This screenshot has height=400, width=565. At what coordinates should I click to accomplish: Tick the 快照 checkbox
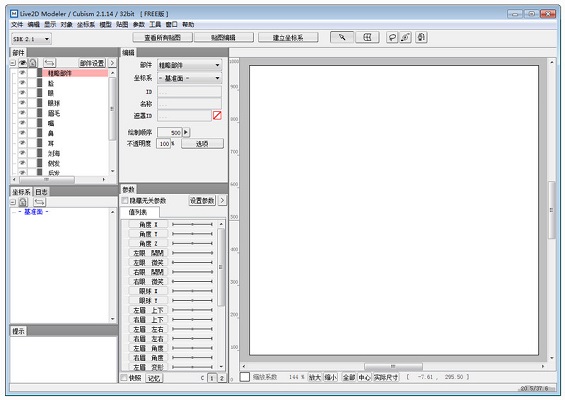point(124,378)
